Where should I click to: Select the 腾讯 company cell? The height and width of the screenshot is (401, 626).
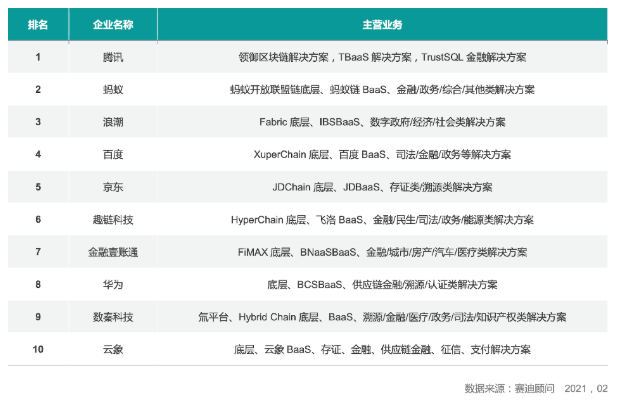click(113, 57)
